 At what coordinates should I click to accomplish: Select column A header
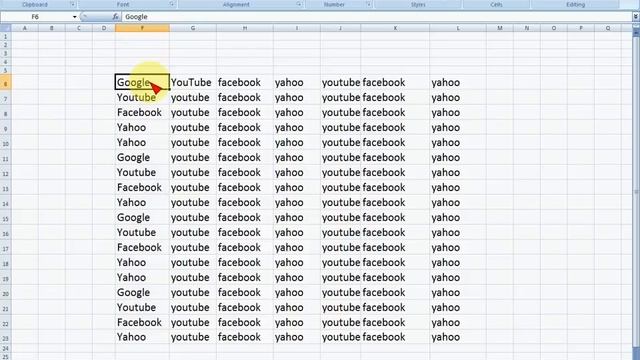tap(24, 28)
